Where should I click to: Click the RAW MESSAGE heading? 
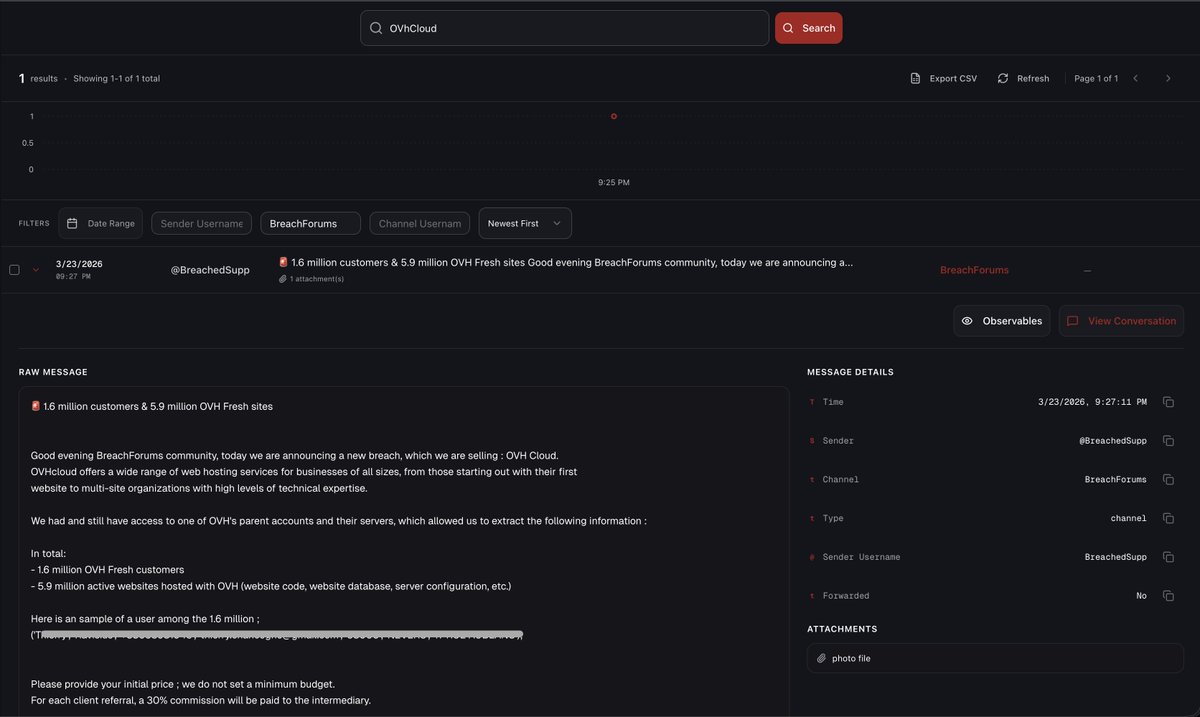tap(53, 372)
